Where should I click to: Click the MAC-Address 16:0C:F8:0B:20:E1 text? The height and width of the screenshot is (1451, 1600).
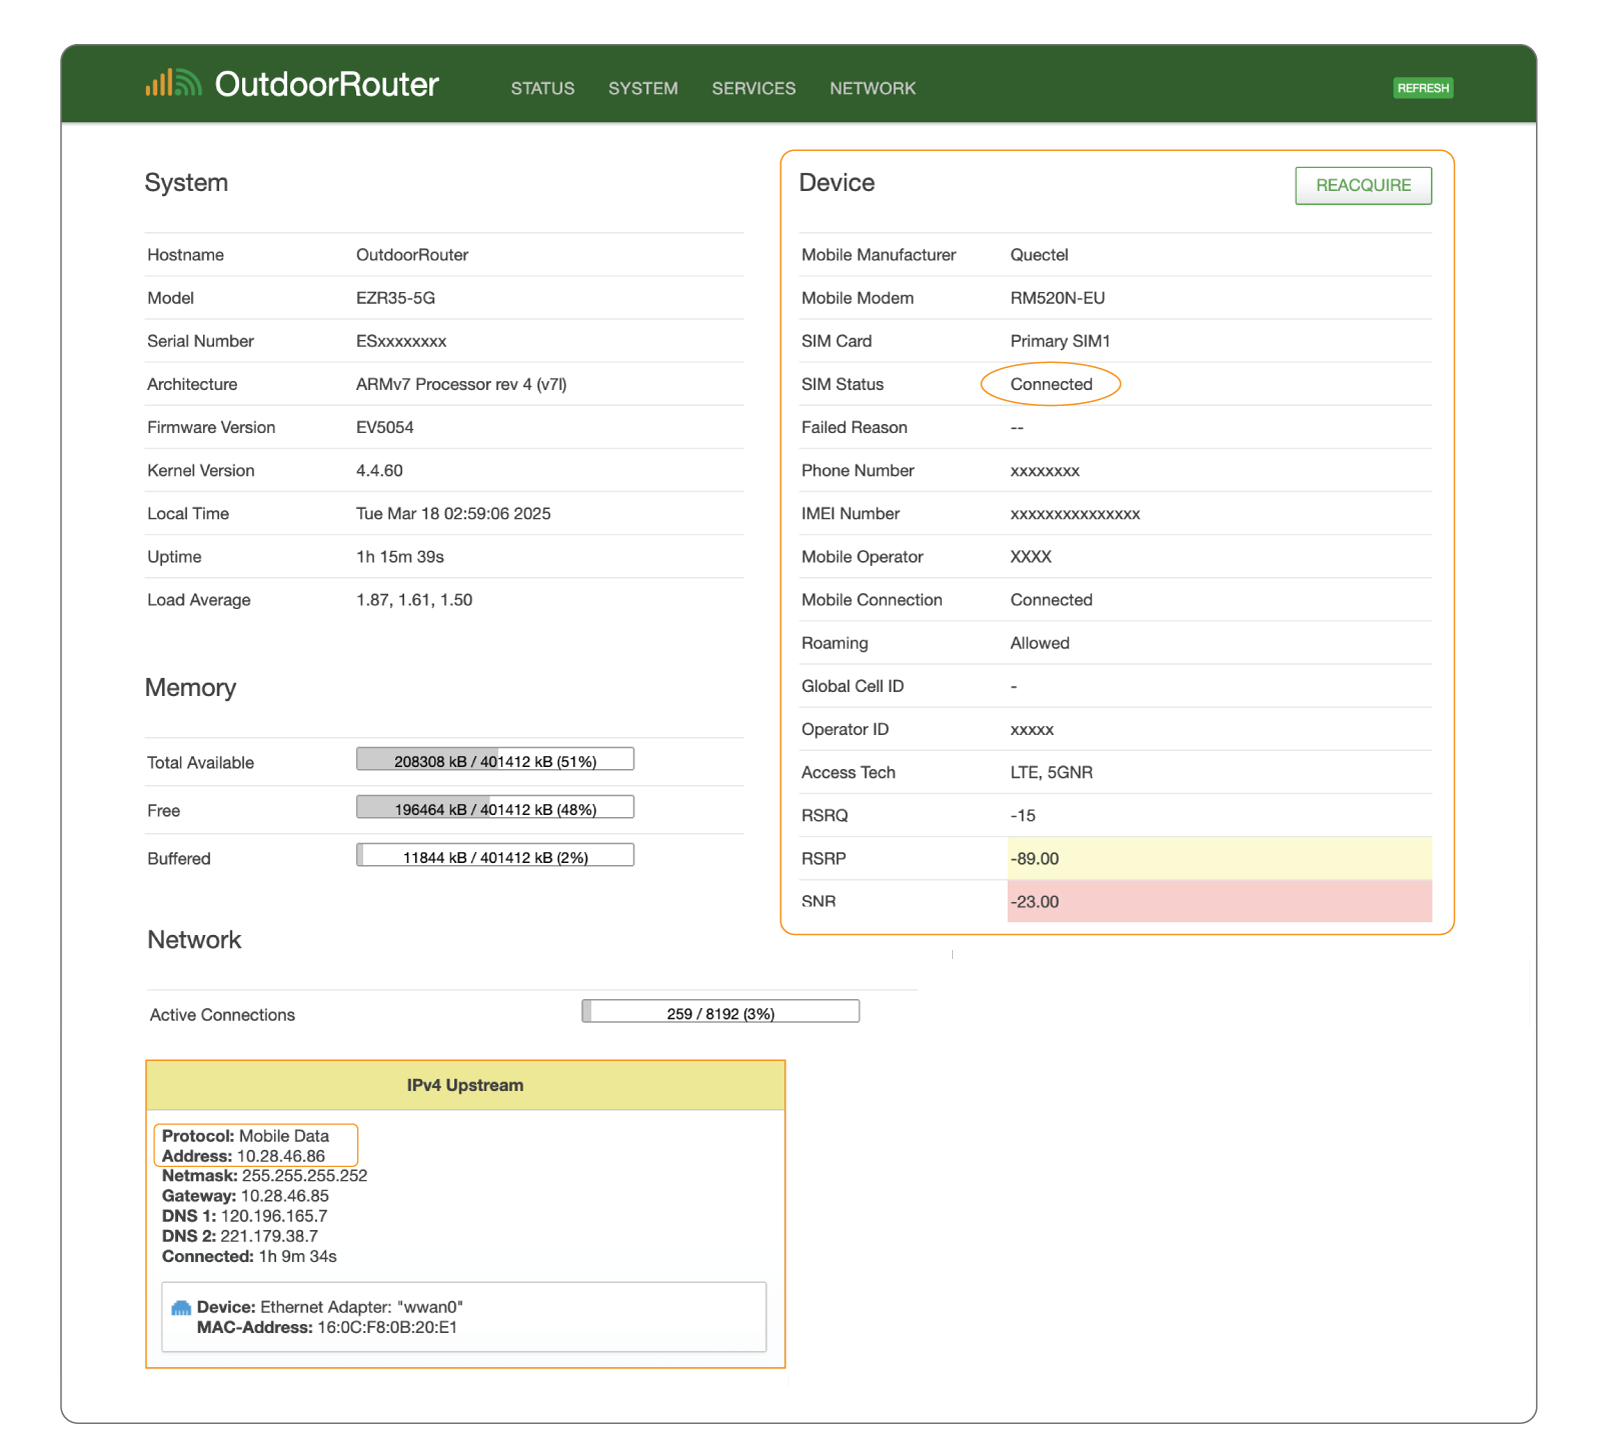[x=386, y=1328]
